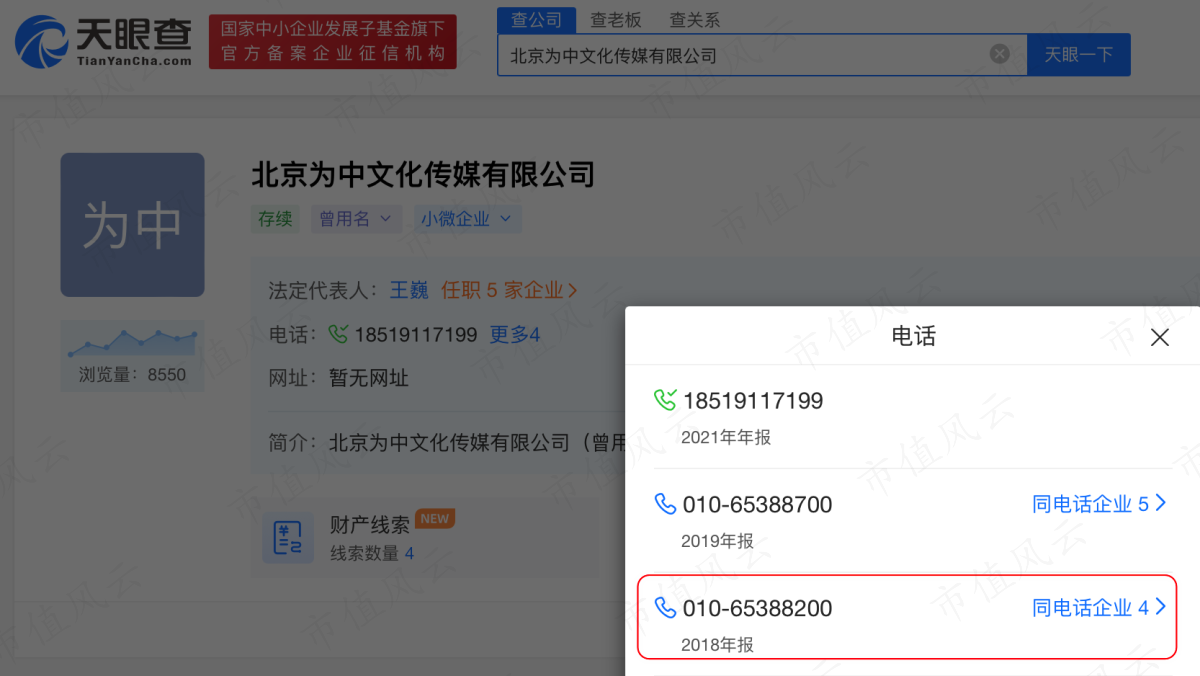Click 更多4 phone numbers link

tap(515, 335)
